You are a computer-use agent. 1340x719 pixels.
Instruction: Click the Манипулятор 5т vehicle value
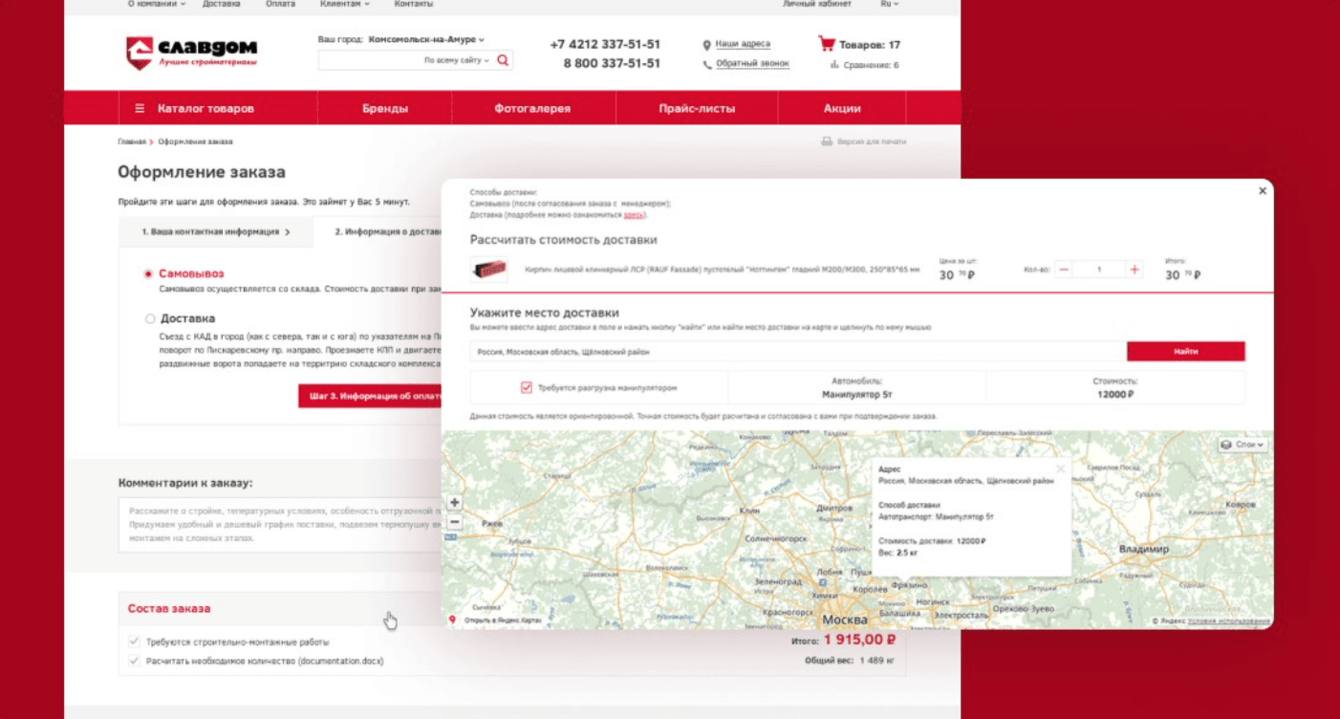[x=857, y=394]
